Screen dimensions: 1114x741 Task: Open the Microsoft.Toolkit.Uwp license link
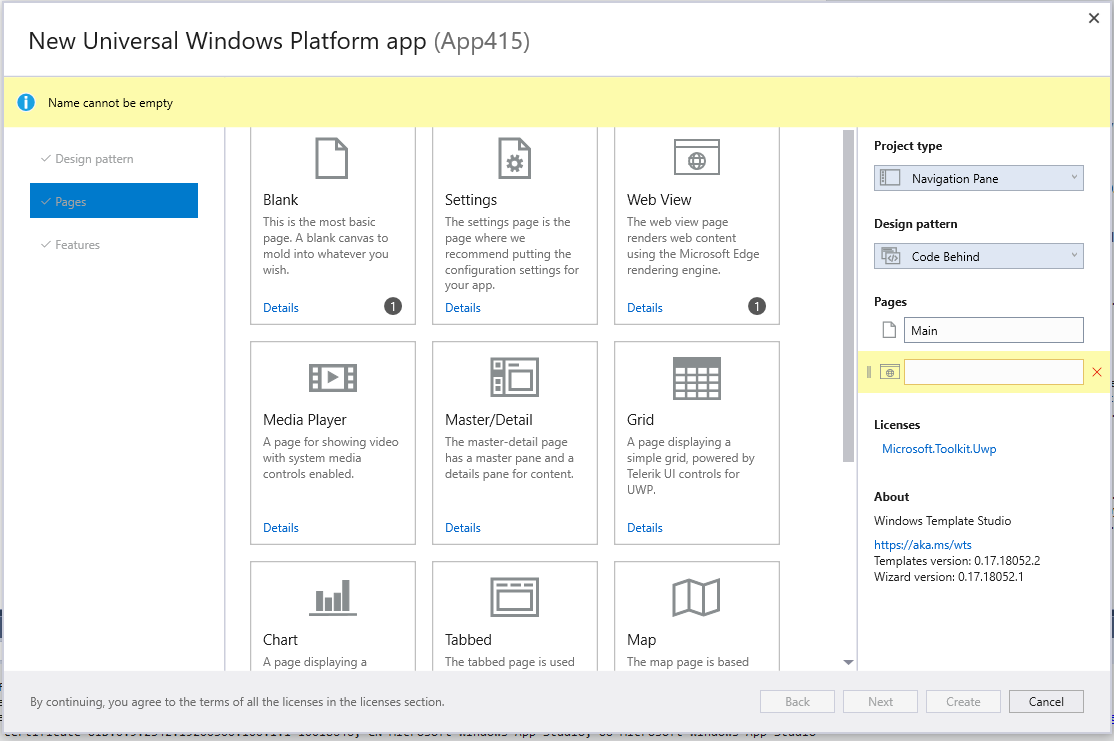tap(939, 448)
